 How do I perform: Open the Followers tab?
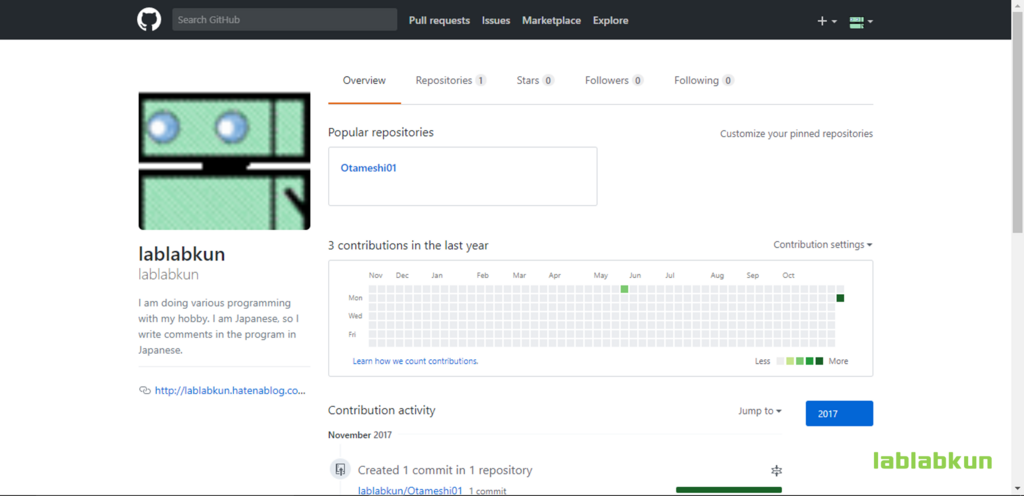(x=614, y=81)
